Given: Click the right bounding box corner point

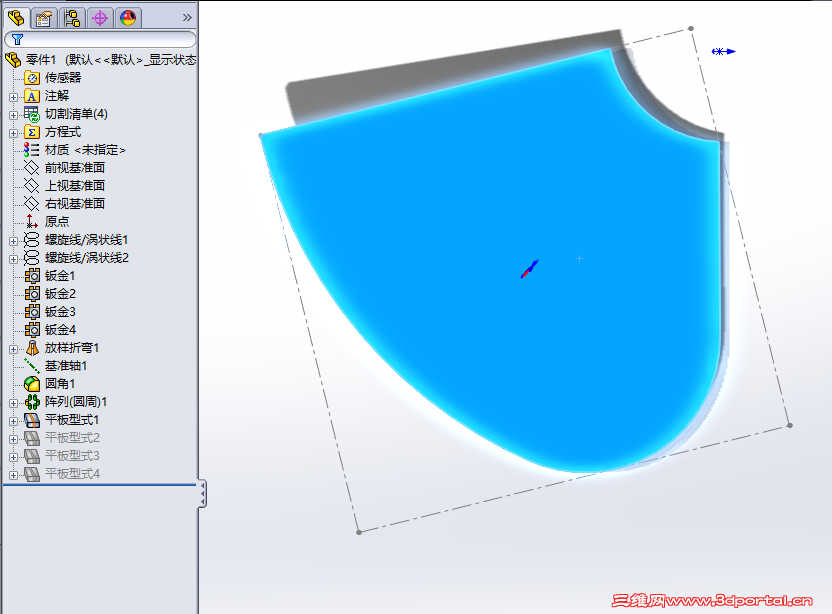Looking at the screenshot, I should tap(790, 425).
